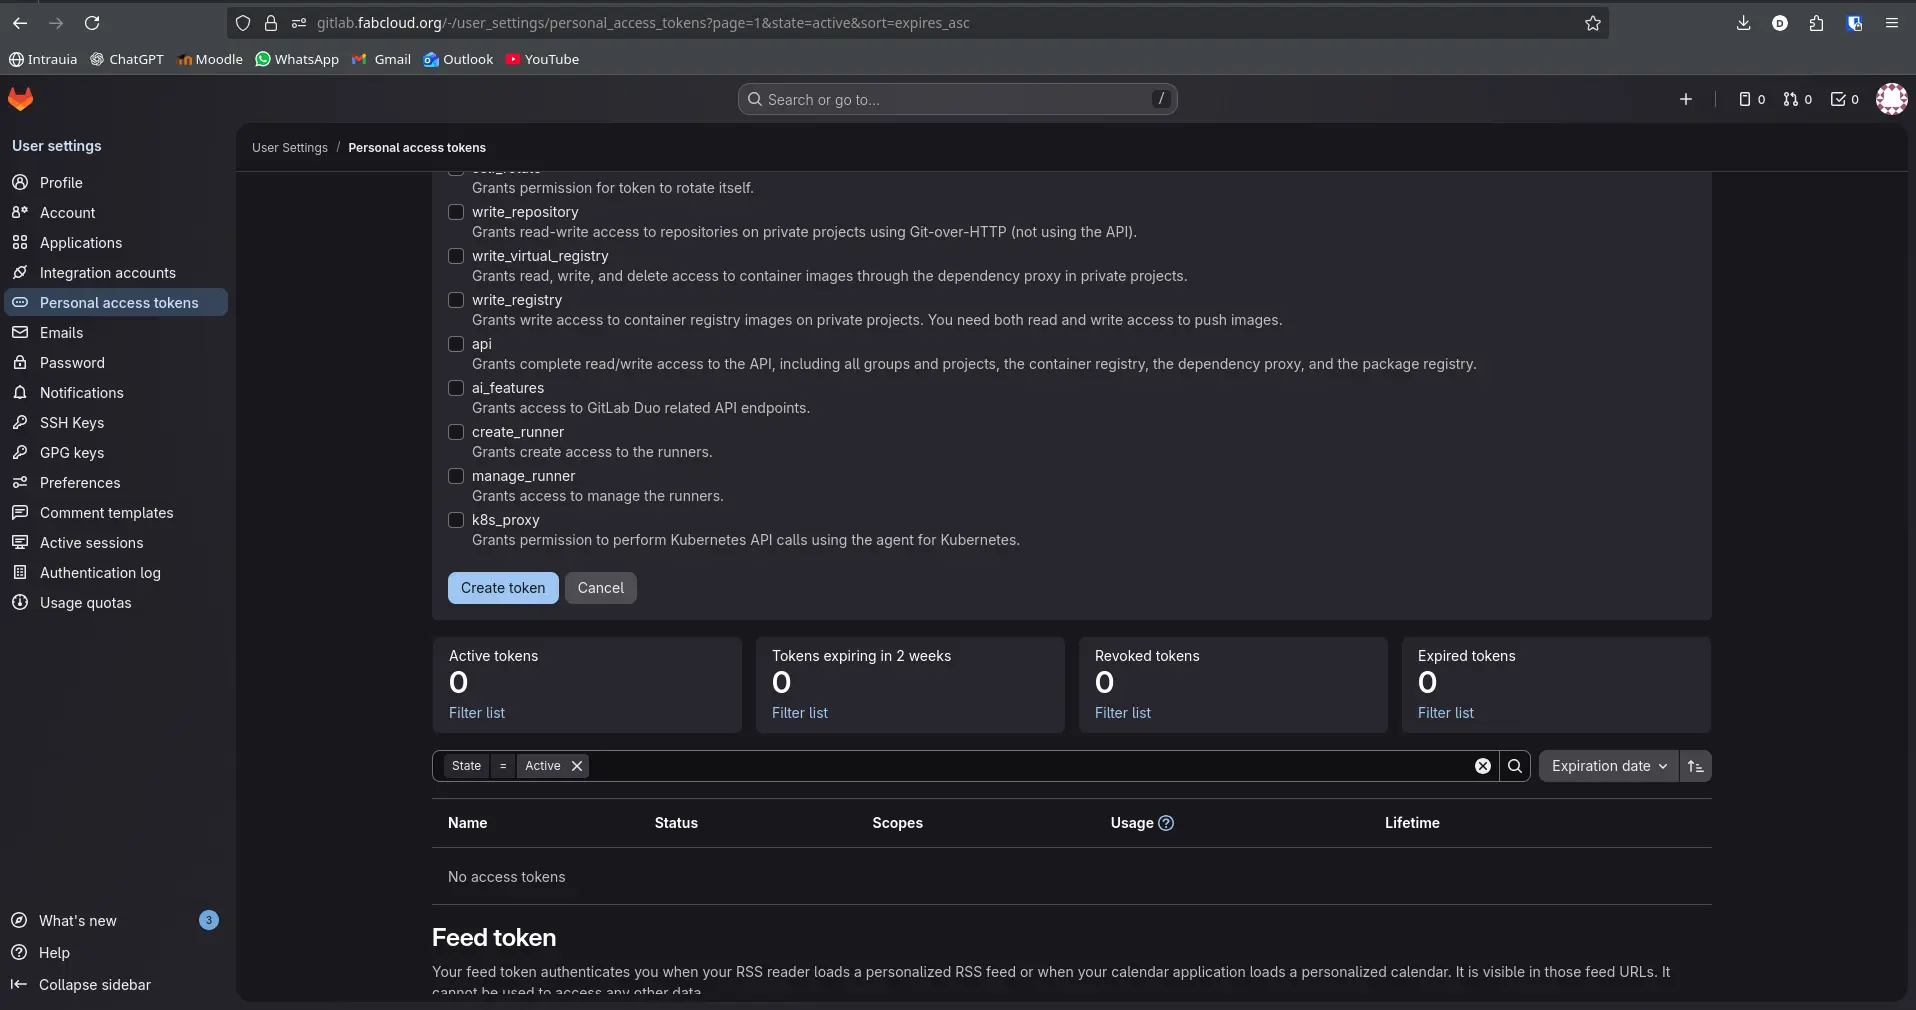Open the user avatar menu
Viewport: 1916px width, 1010px height.
coord(1892,99)
